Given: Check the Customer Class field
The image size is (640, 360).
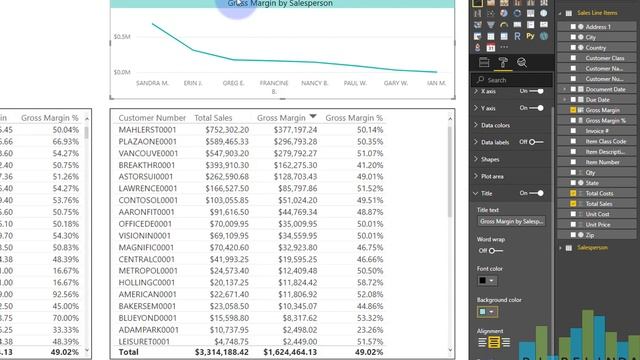Looking at the screenshot, I should pyautogui.click(x=573, y=58).
